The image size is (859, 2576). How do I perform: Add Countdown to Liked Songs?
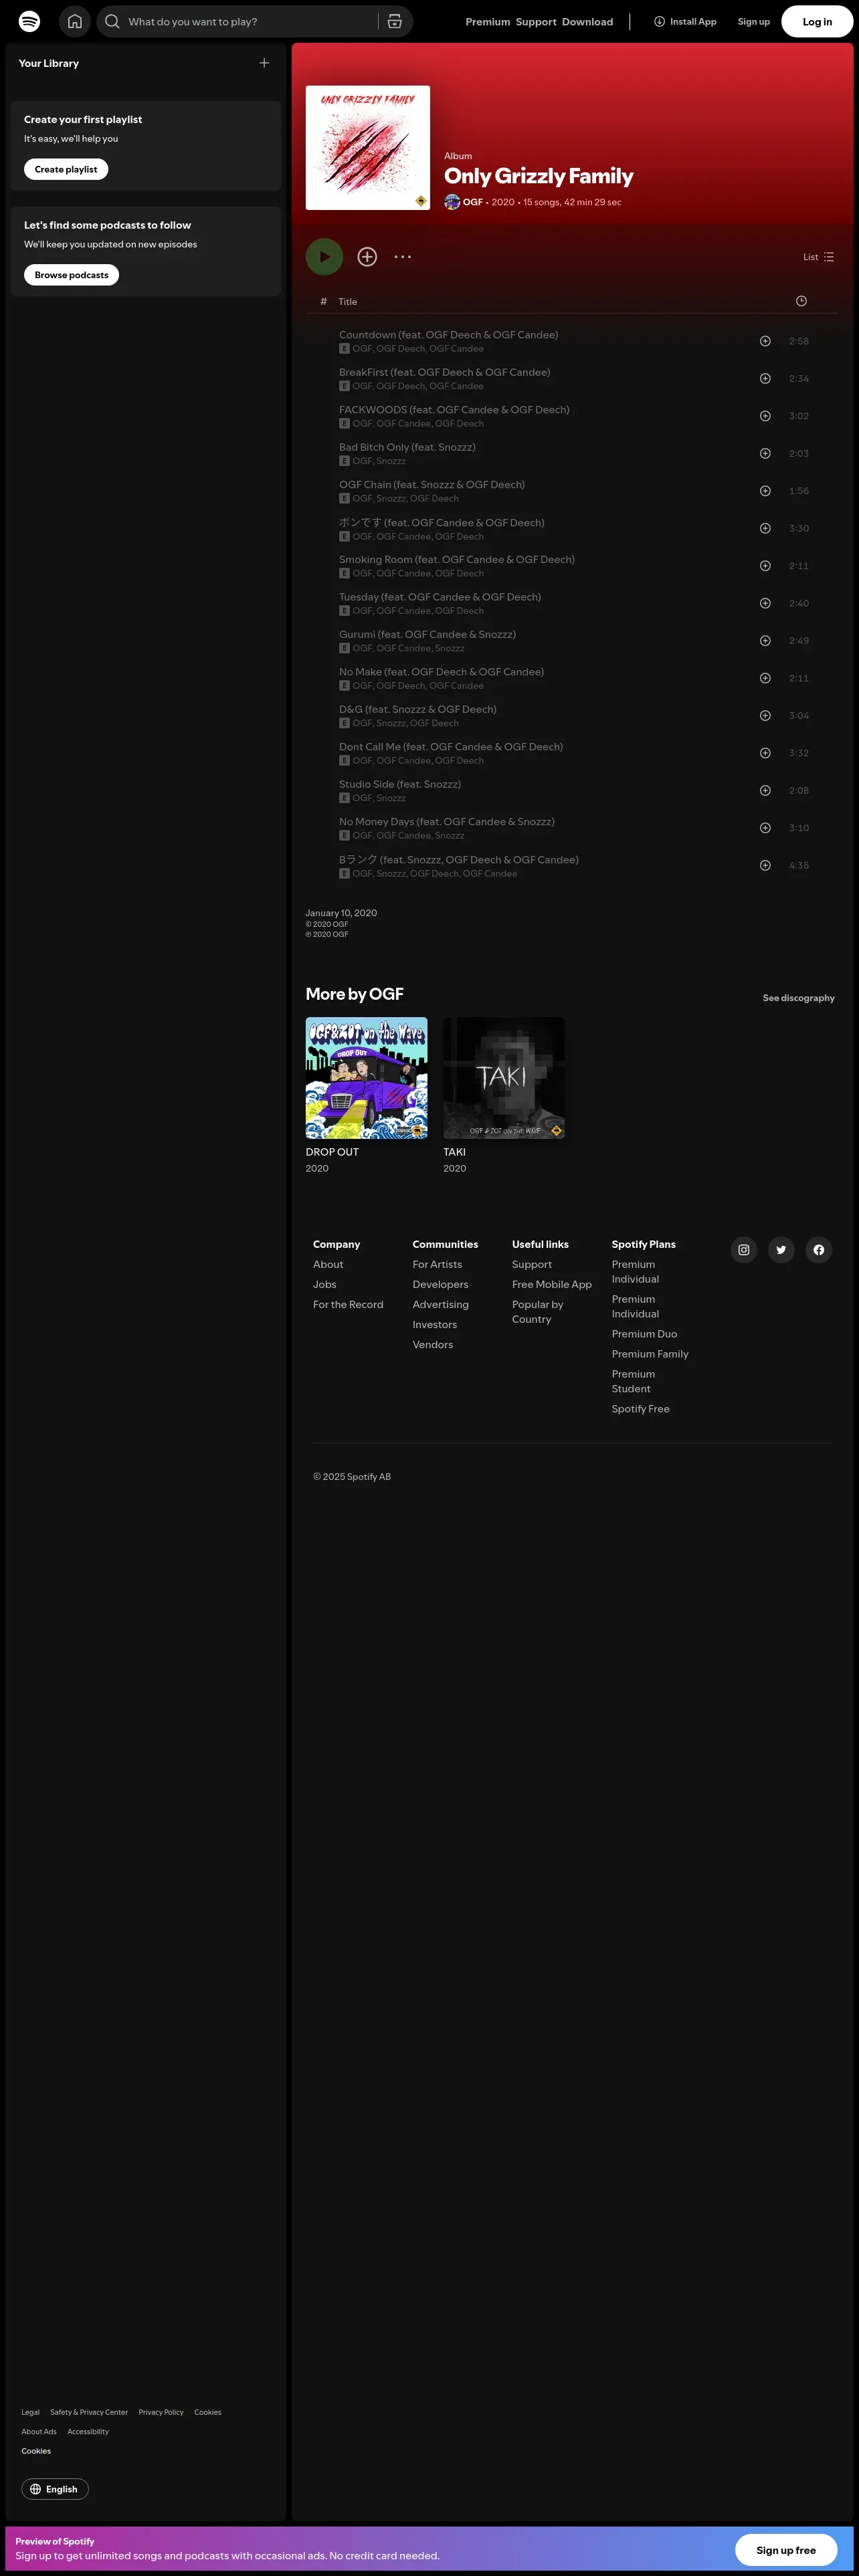pyautogui.click(x=765, y=341)
